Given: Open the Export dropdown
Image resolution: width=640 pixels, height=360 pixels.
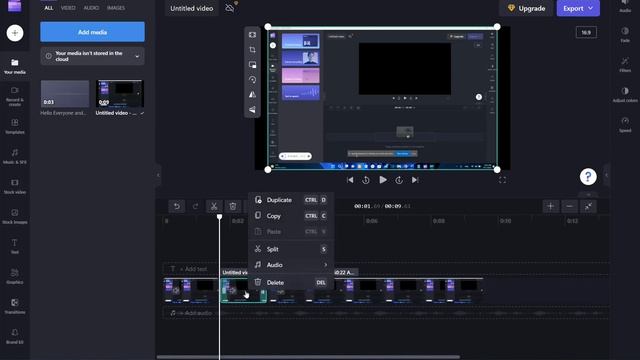Looking at the screenshot, I should (x=578, y=8).
